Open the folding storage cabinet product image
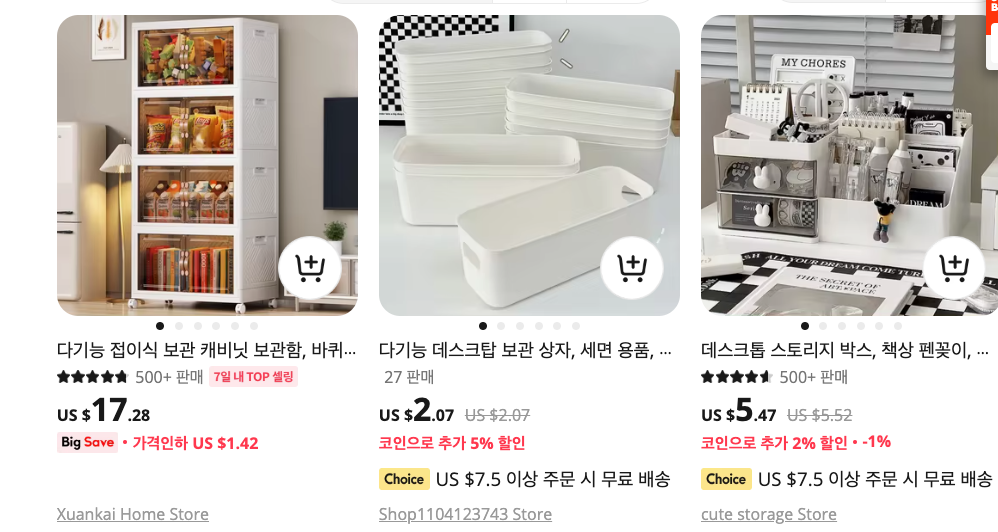 207,165
